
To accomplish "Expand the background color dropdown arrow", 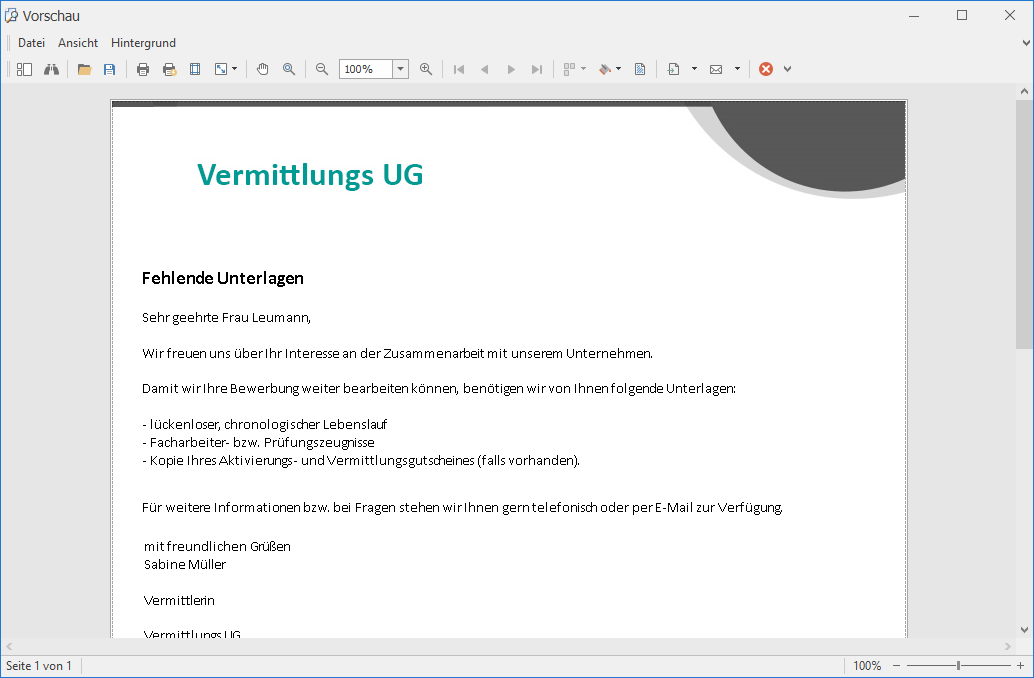I will click(x=619, y=69).
